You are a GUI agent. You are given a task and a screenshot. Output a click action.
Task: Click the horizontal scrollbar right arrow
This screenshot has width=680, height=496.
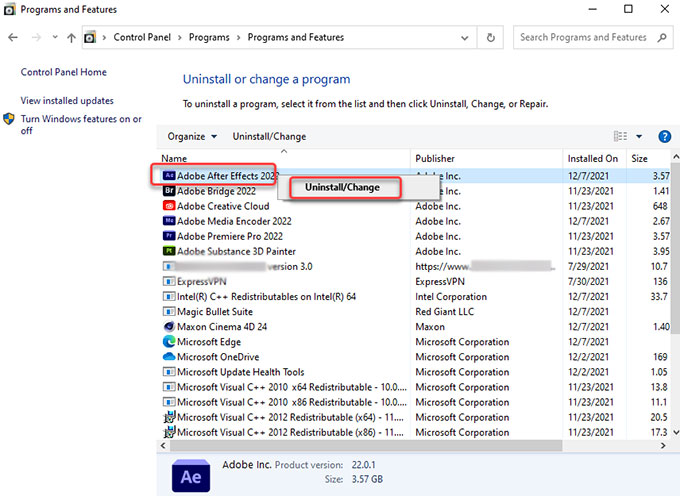pyautogui.click(x=663, y=445)
